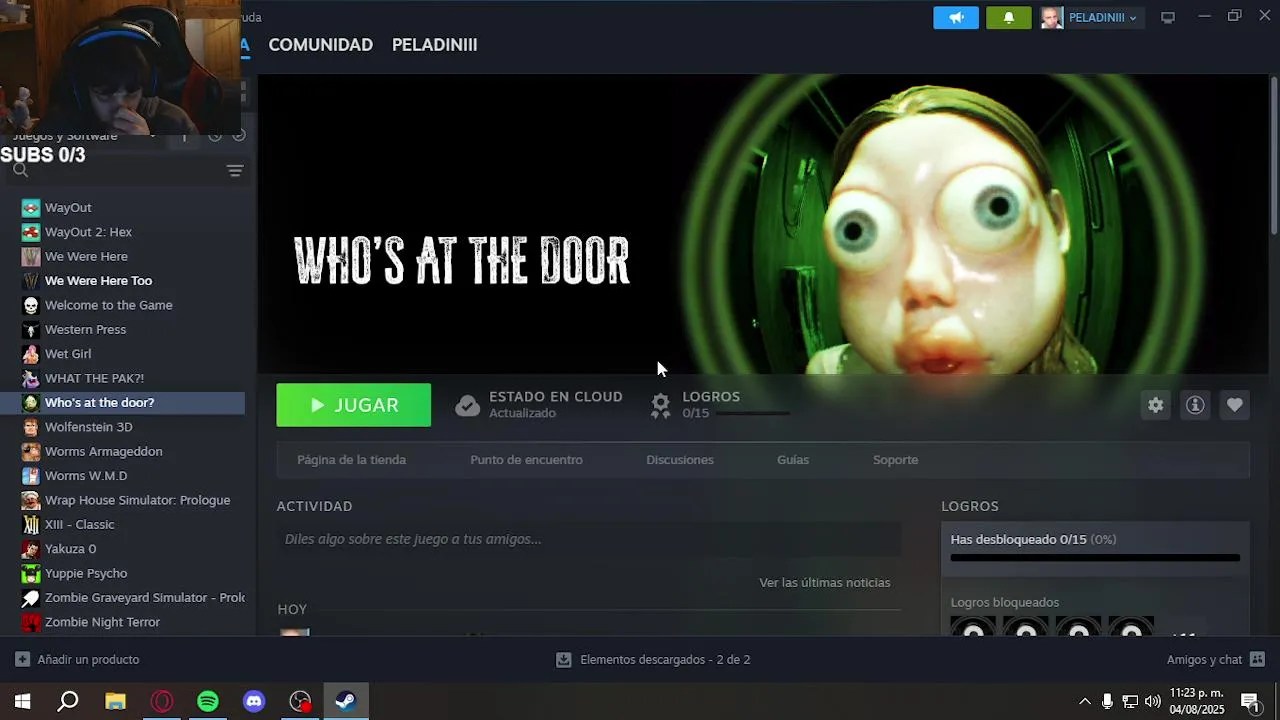Click the activity message input field
The height and width of the screenshot is (720, 1280).
[x=589, y=539]
